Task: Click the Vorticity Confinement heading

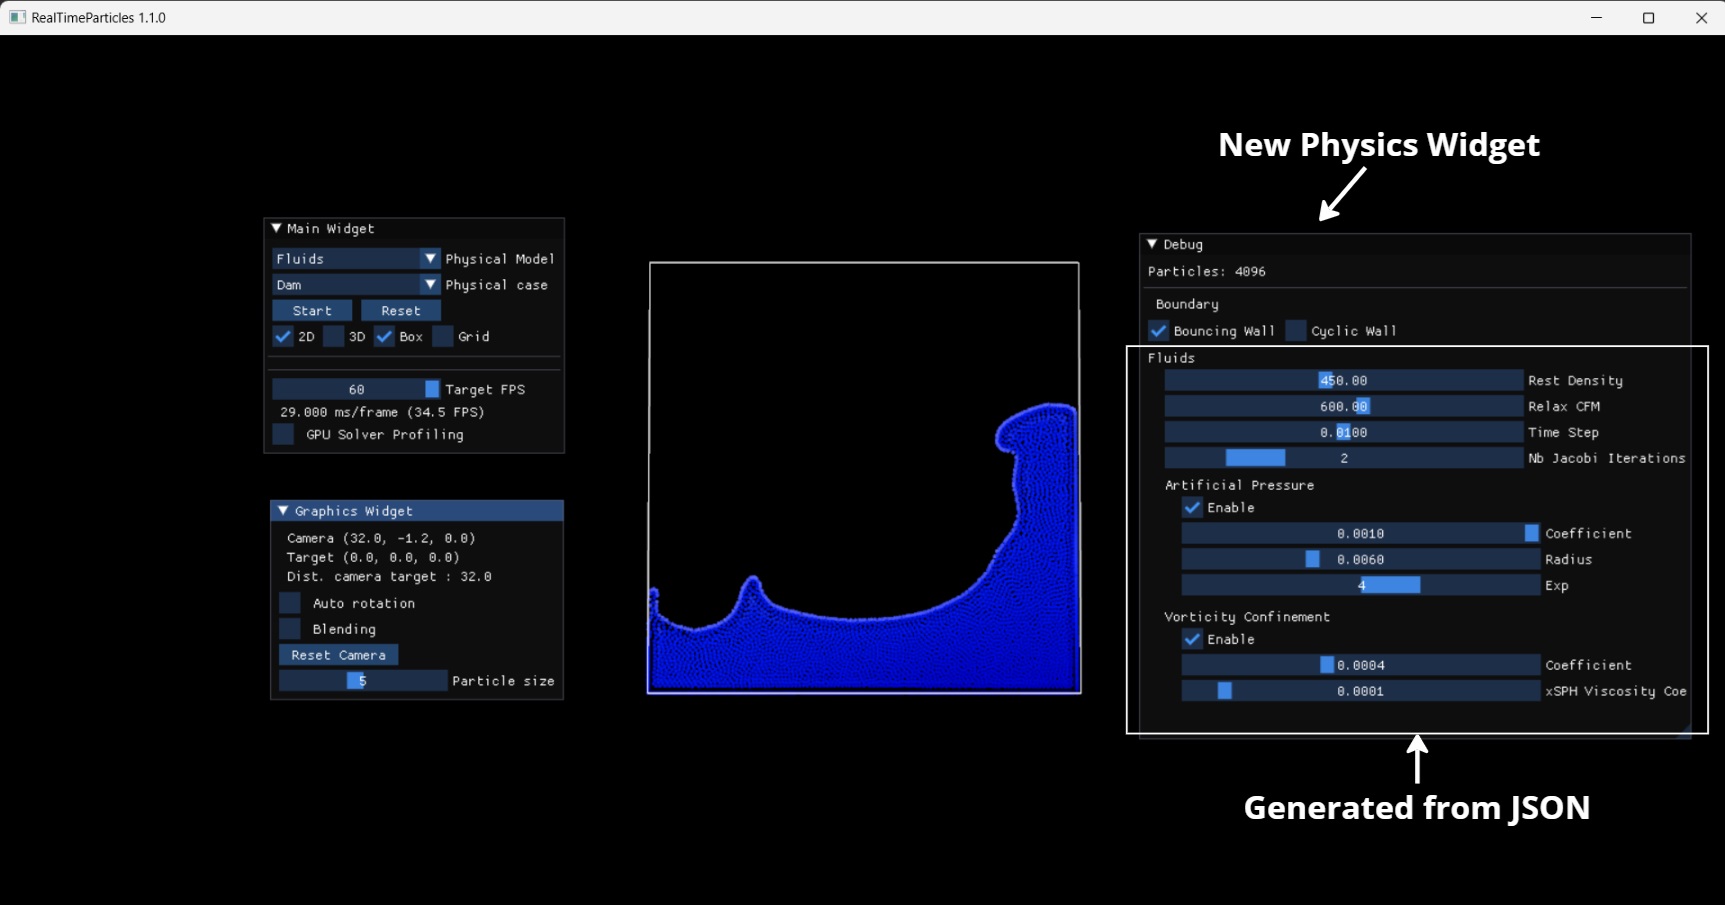Action: click(1247, 617)
